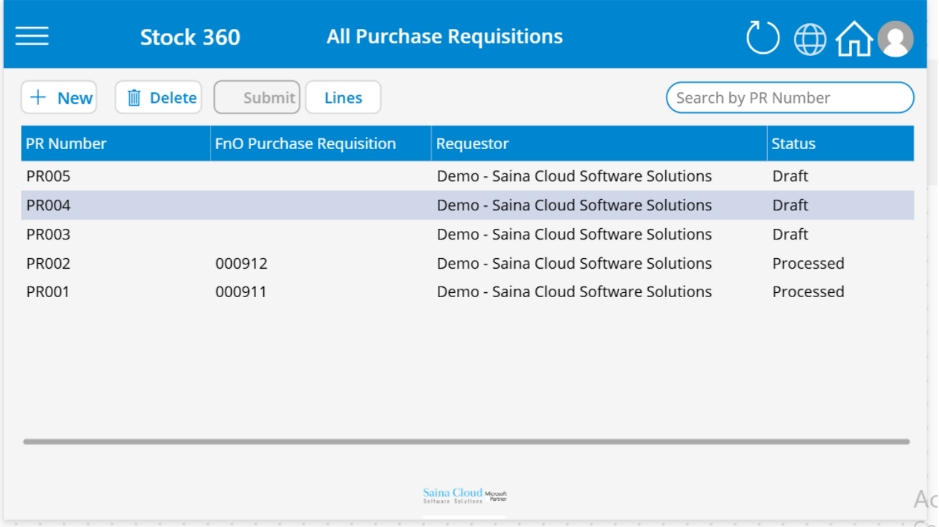Click FnO requisition number 000911
The height and width of the screenshot is (527, 939).
(241, 292)
